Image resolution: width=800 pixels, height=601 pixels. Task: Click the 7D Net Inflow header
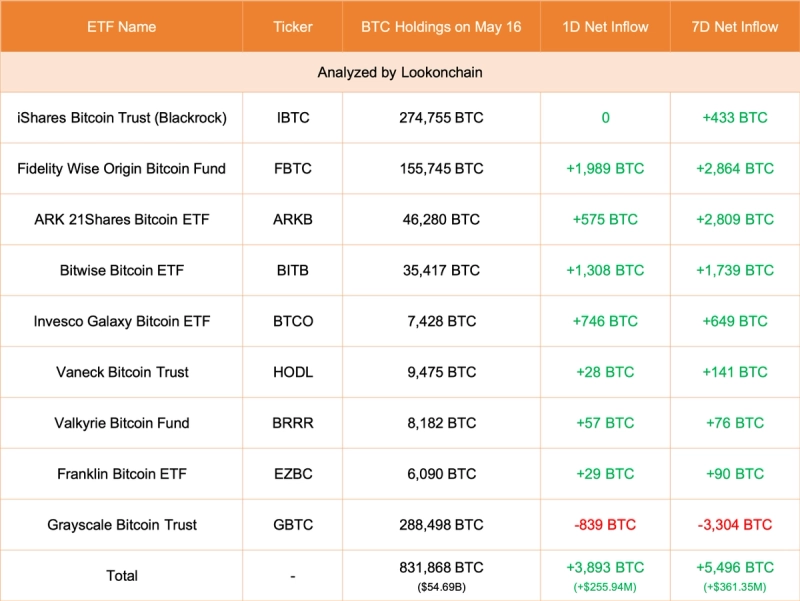(x=735, y=27)
